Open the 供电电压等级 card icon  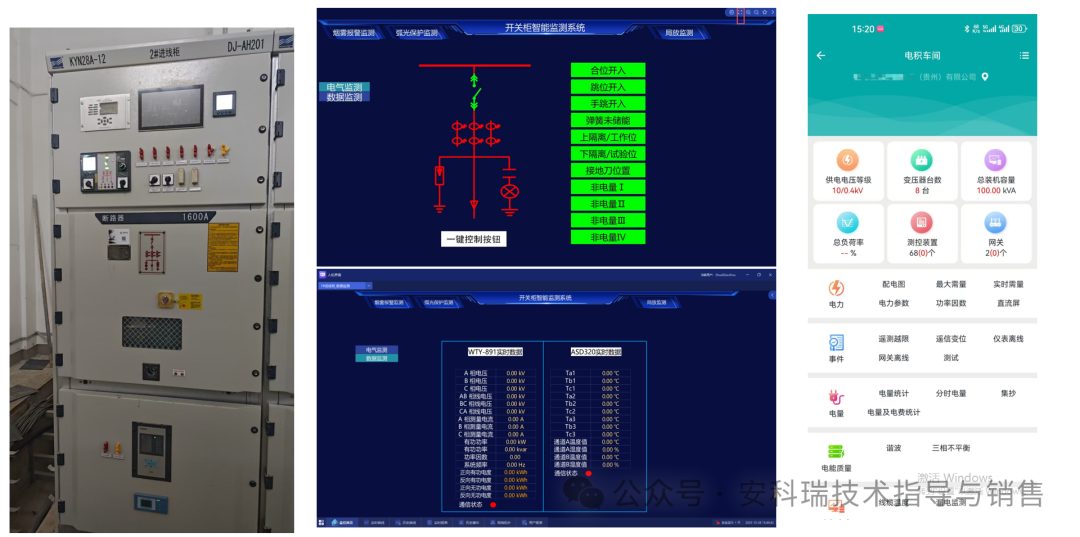[847, 160]
